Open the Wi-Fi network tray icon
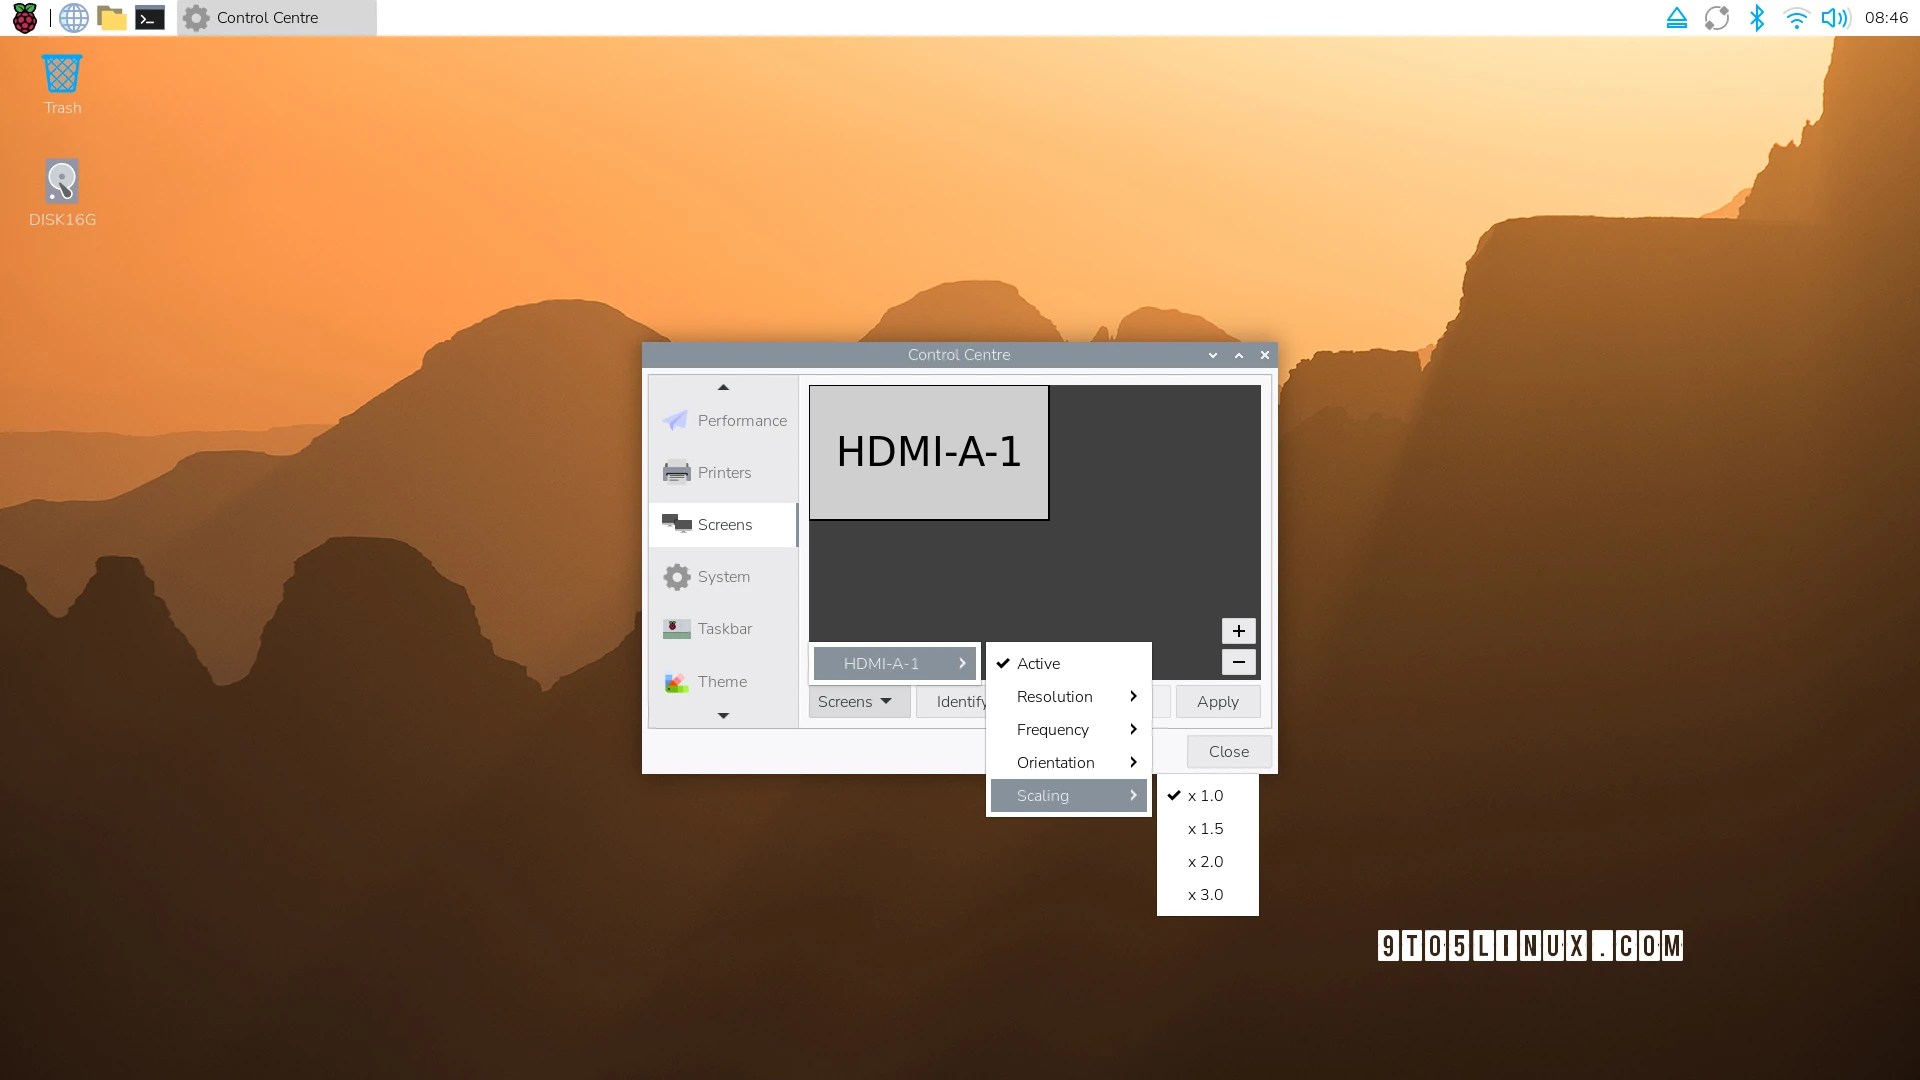Image resolution: width=1920 pixels, height=1080 pixels. [1796, 18]
